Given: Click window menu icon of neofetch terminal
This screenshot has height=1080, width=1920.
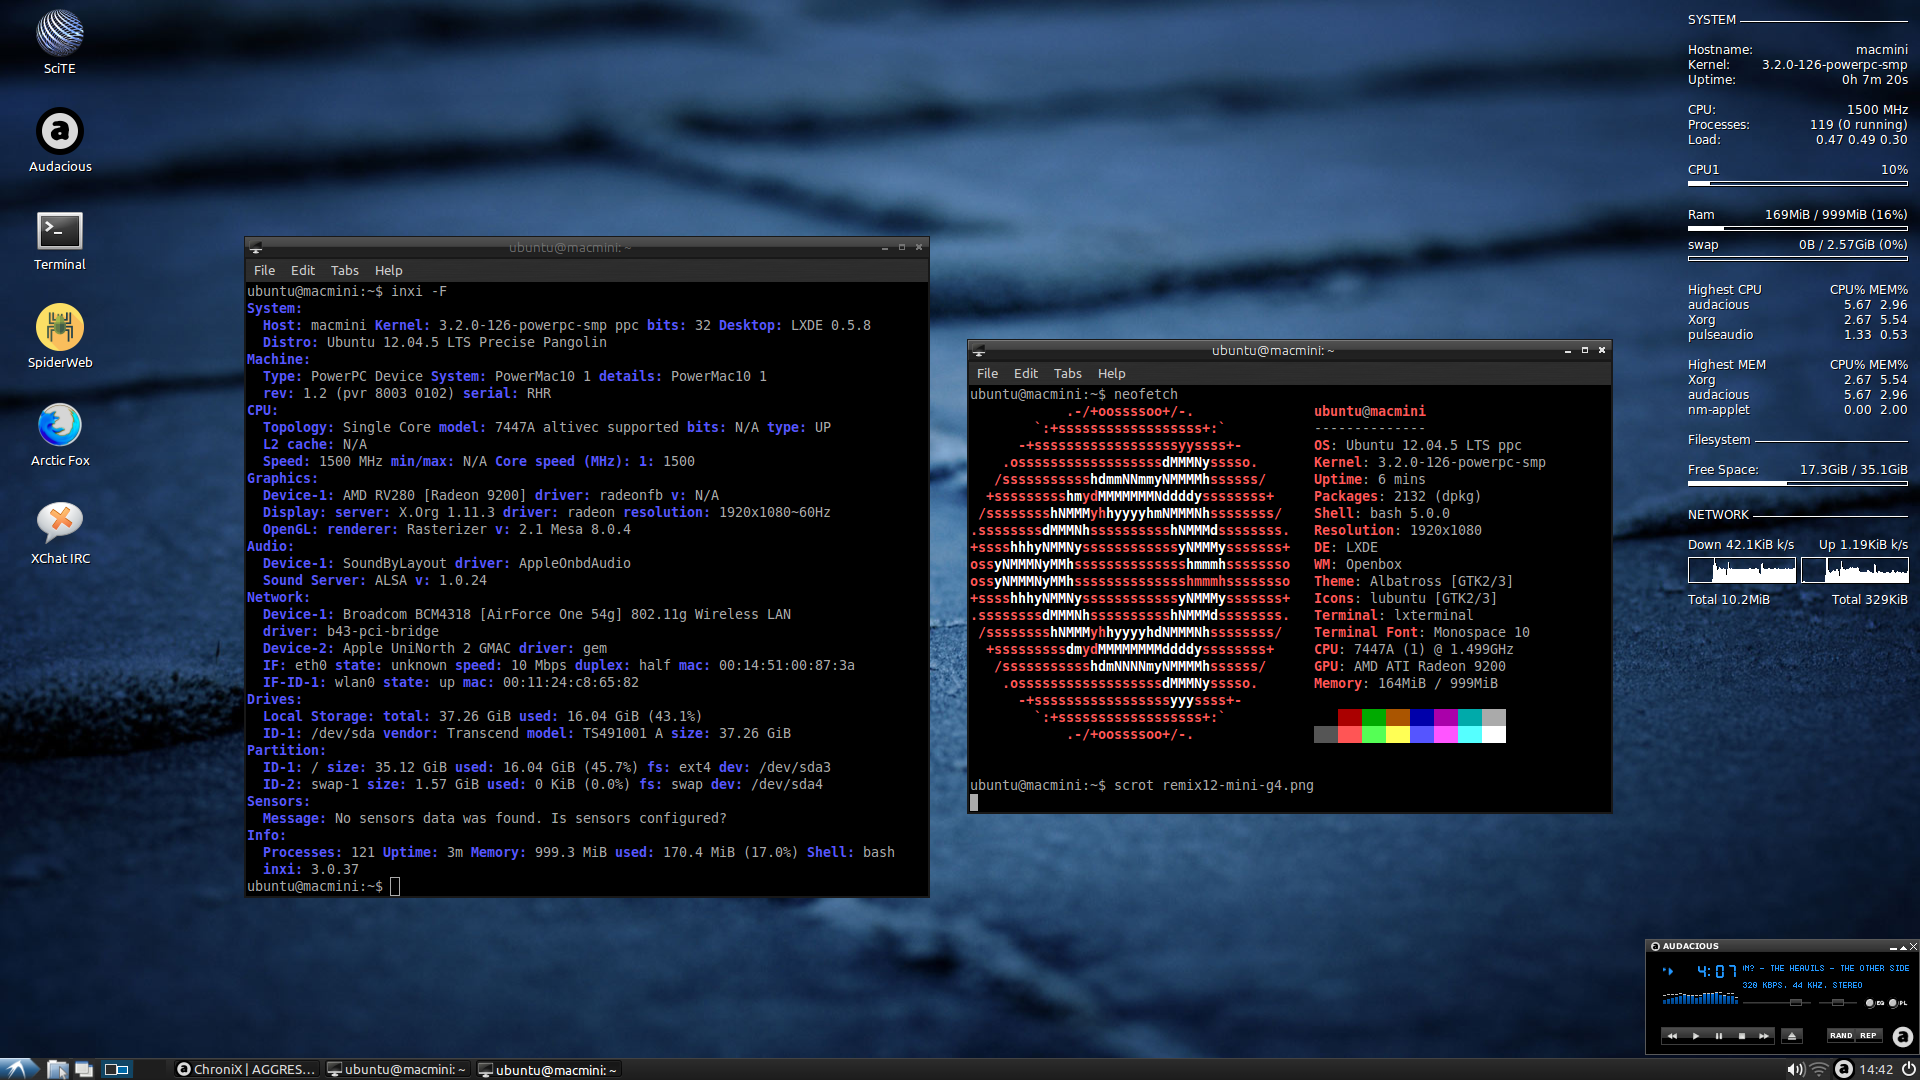Looking at the screenshot, I should [979, 351].
